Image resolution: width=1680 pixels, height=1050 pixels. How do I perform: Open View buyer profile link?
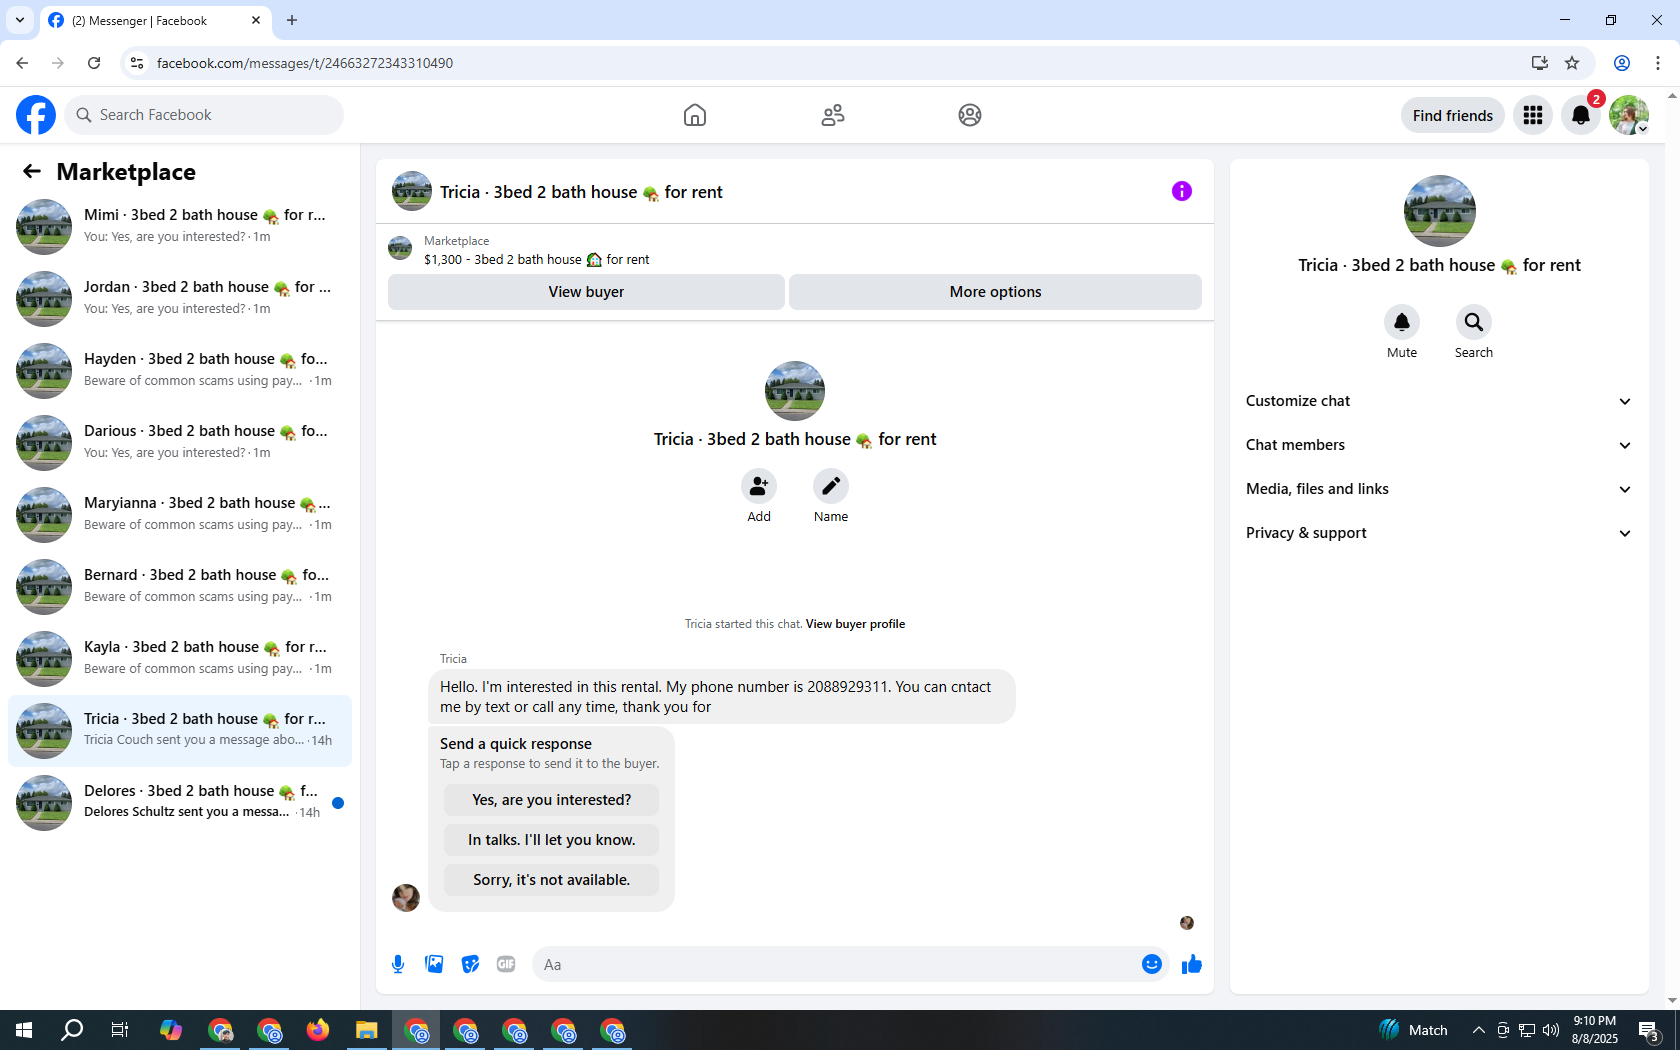[x=855, y=624]
